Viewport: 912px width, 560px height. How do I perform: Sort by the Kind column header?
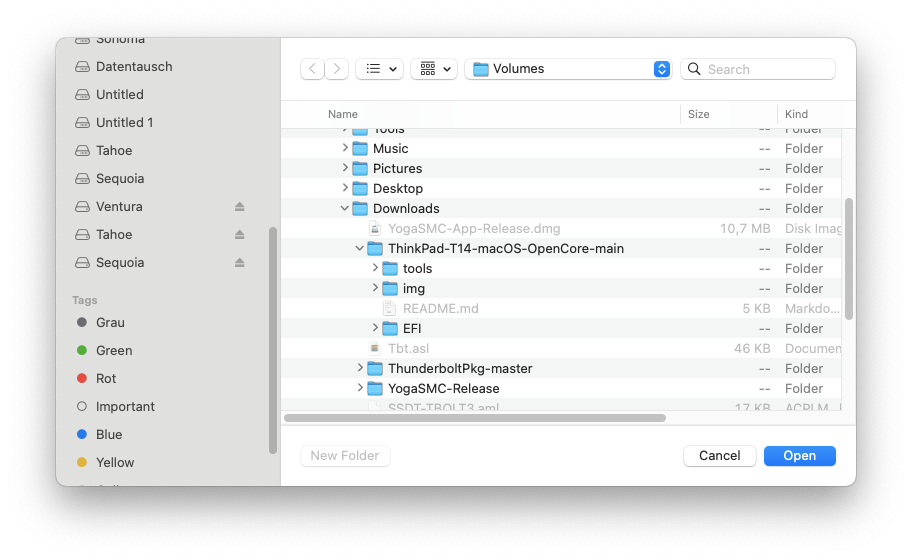click(x=796, y=114)
